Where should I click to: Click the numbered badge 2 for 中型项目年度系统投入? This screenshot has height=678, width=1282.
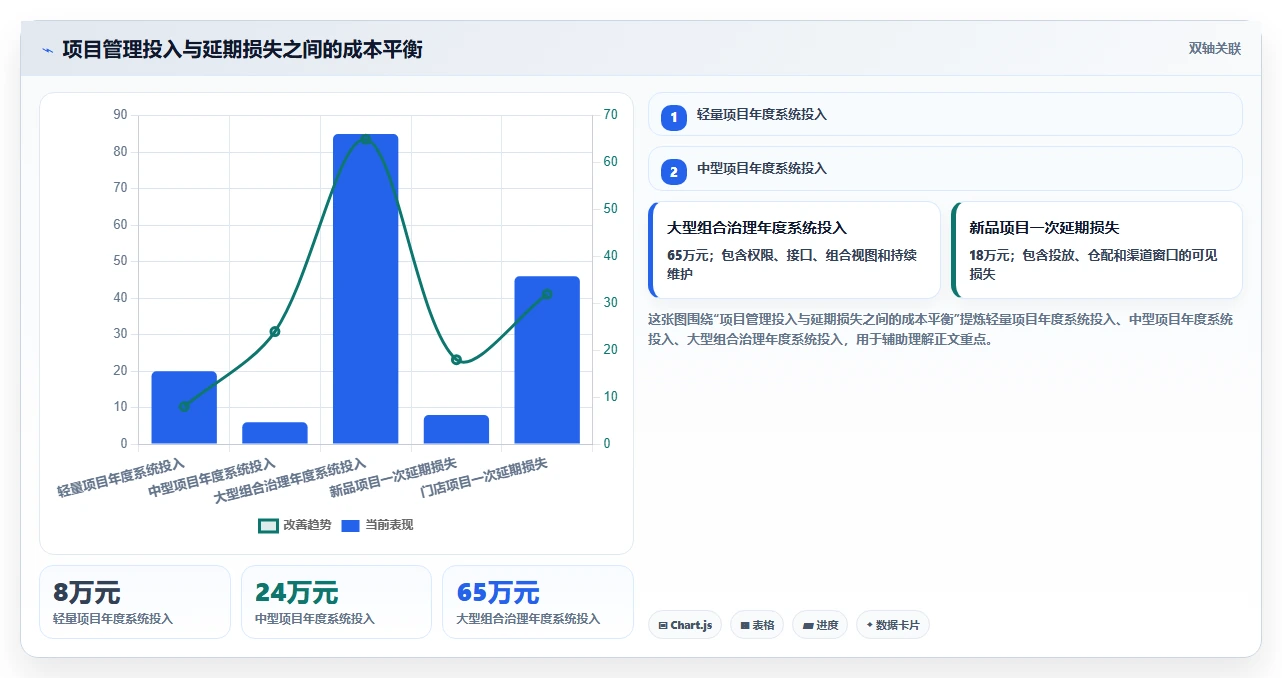pyautogui.click(x=674, y=172)
